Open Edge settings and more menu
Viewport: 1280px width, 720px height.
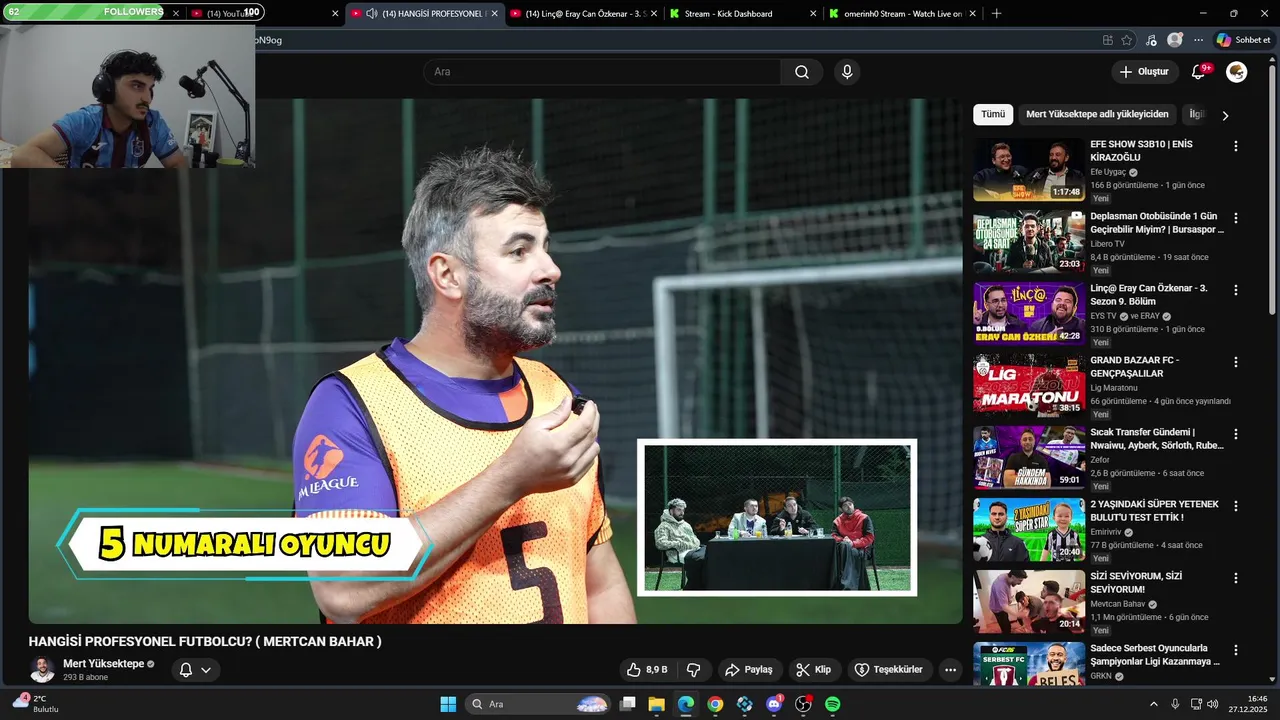(1198, 40)
